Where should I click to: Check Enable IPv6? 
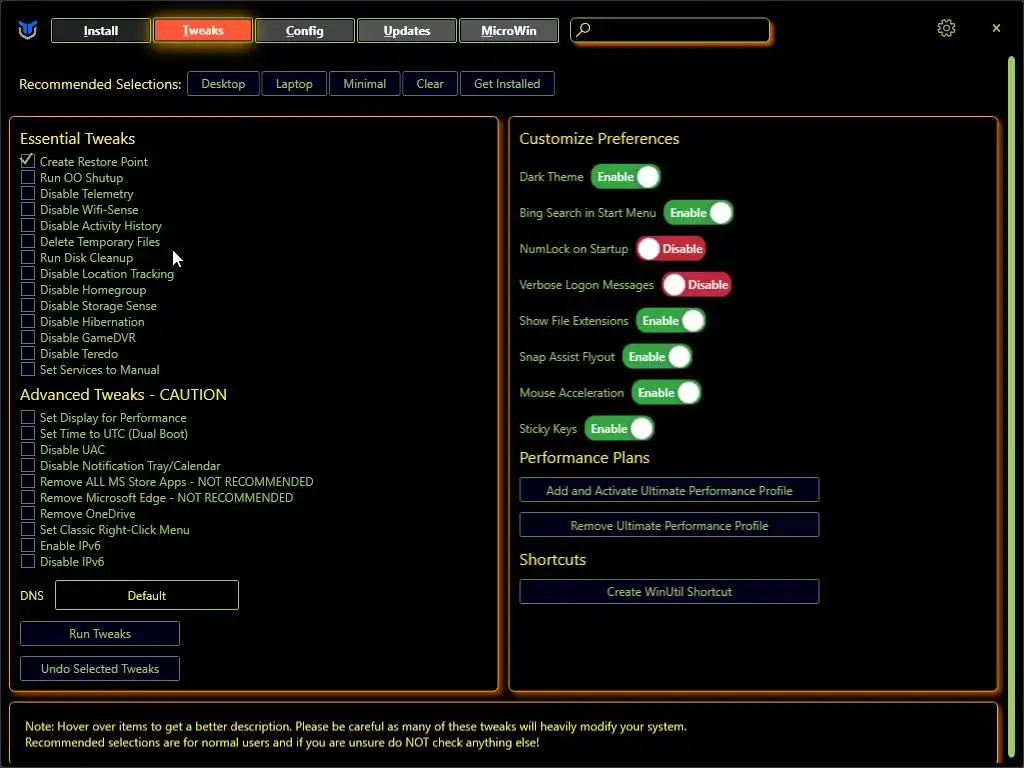(x=27, y=545)
